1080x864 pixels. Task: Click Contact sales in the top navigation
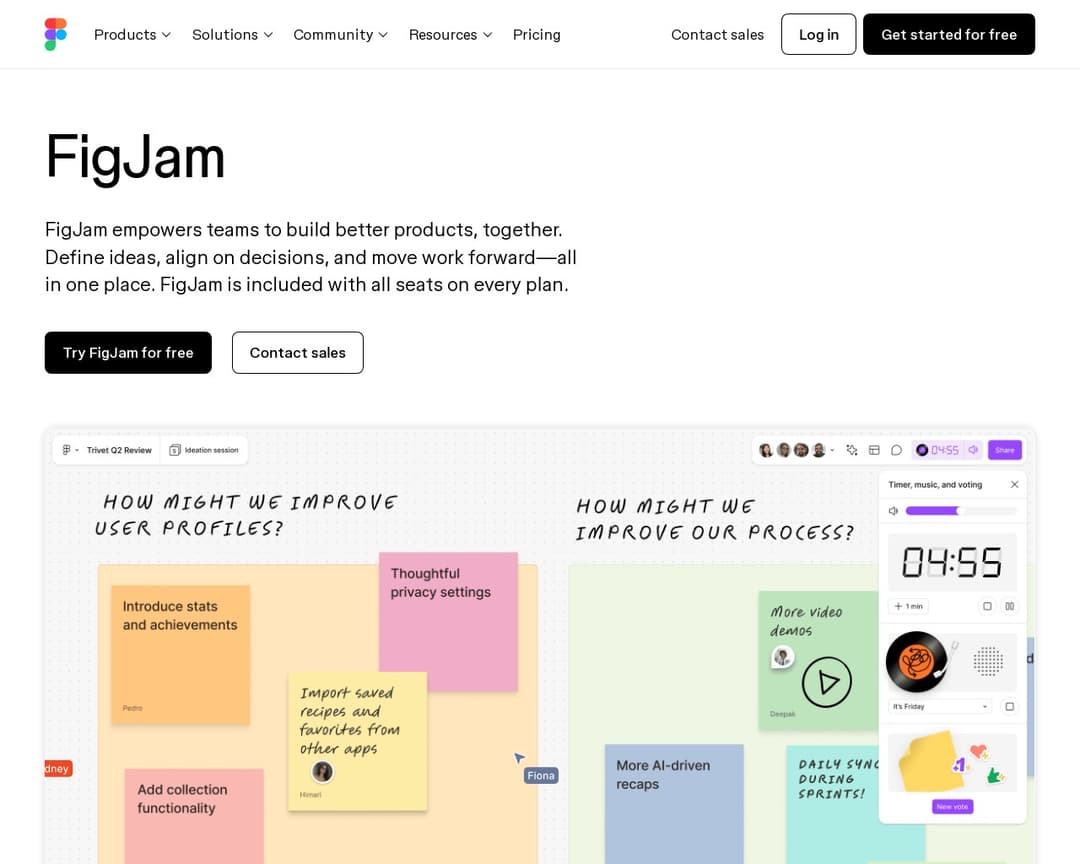pyautogui.click(x=717, y=34)
